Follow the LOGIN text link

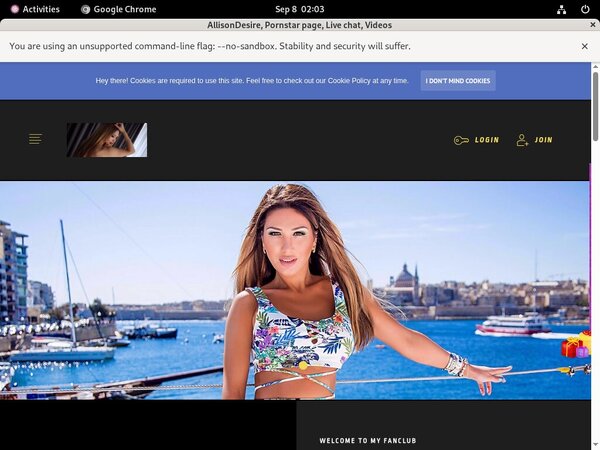(x=487, y=140)
